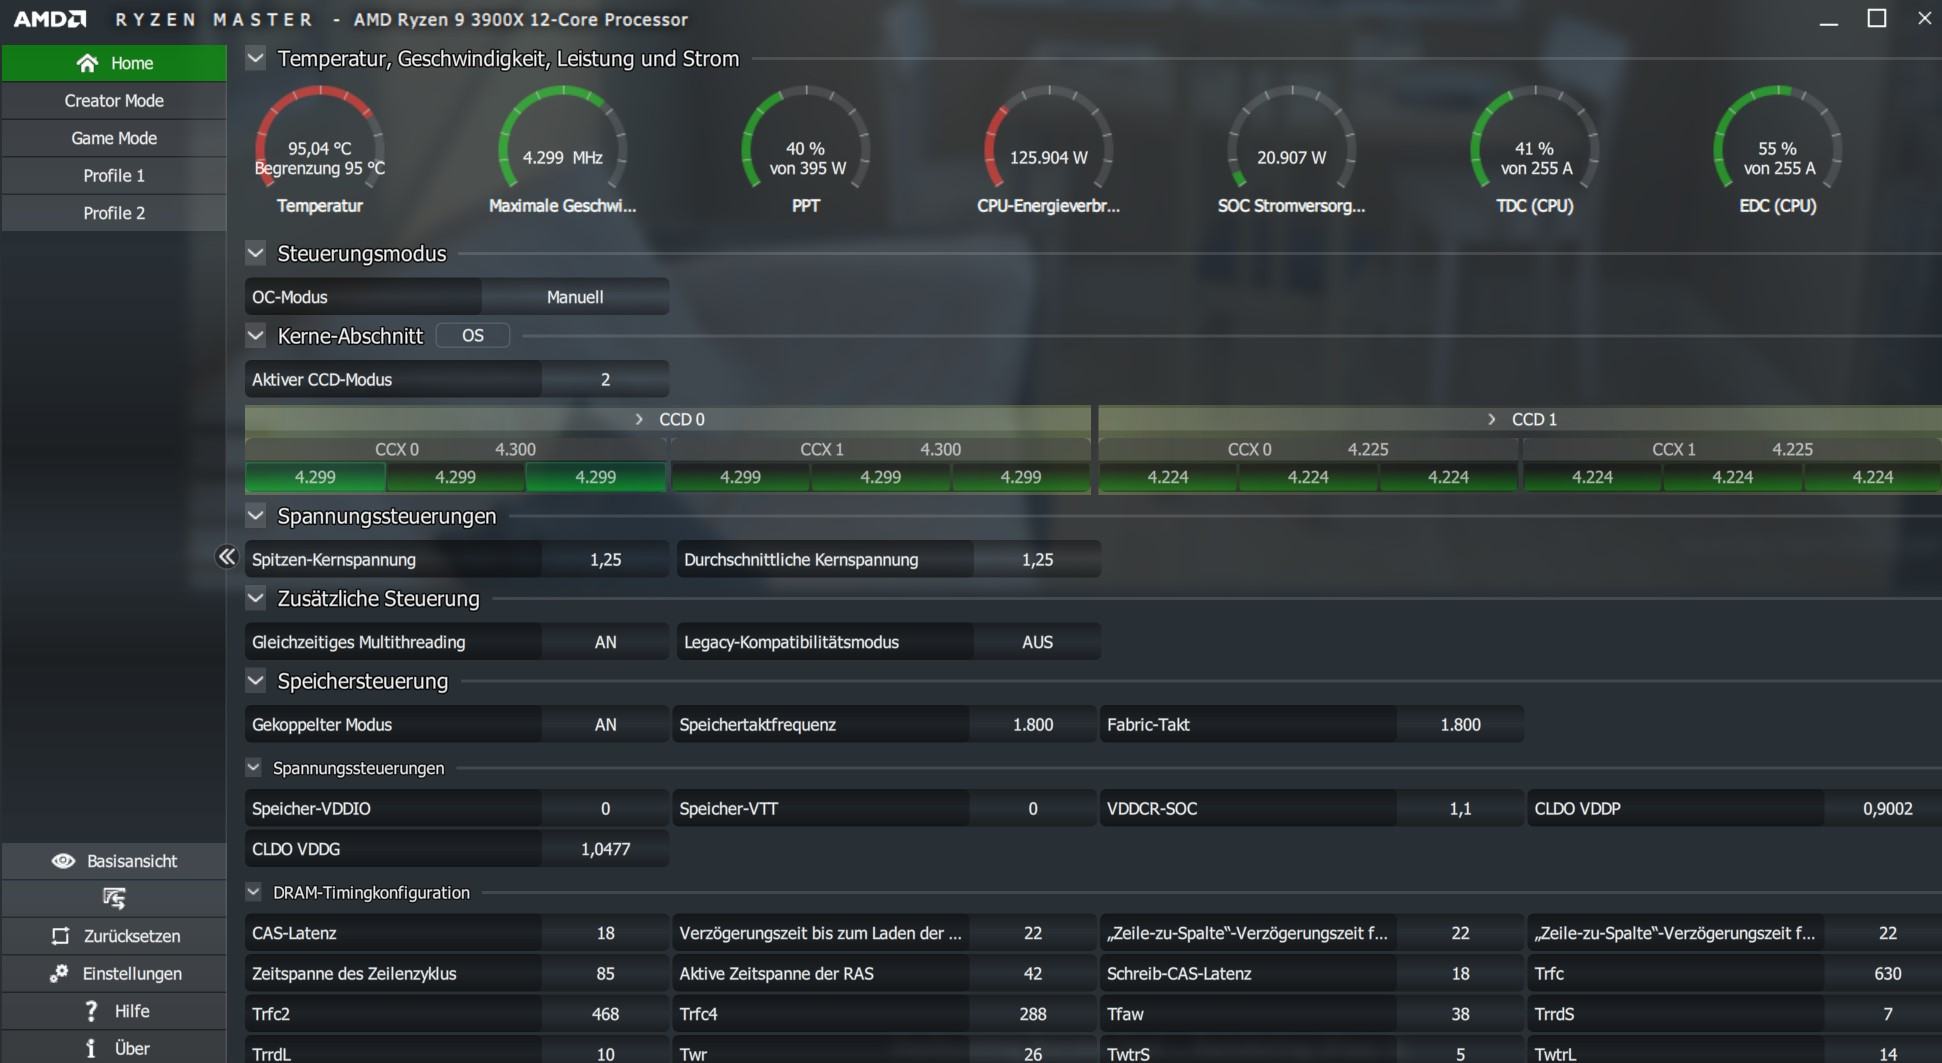Switch to Creator Mode profile
The image size is (1942, 1063).
[x=114, y=101]
